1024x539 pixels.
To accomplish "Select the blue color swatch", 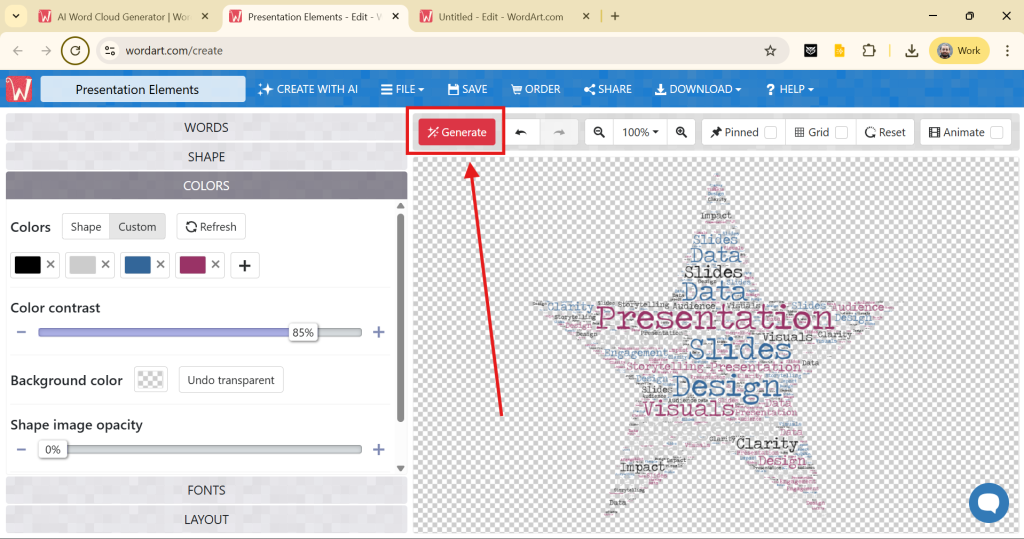I will click(137, 265).
